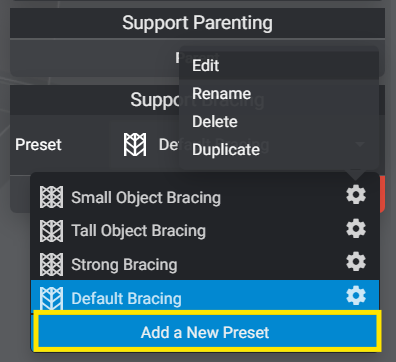Click the gear icon beside Strong Bracing
The height and width of the screenshot is (362, 396).
[x=356, y=262]
